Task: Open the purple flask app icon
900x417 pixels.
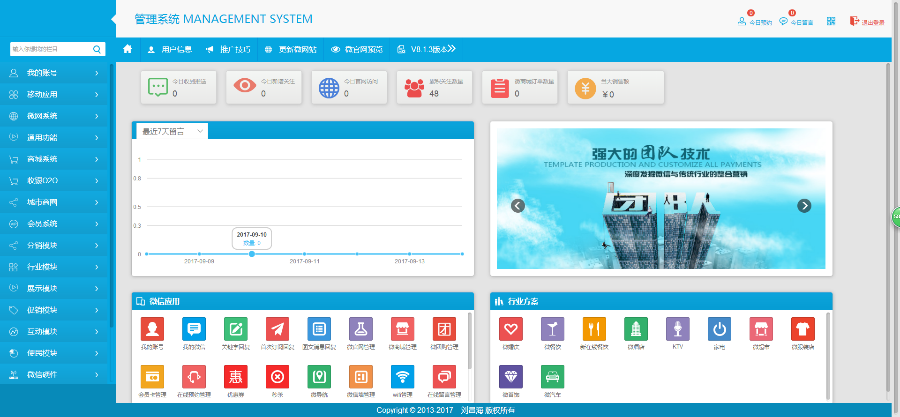Action: [x=361, y=329]
